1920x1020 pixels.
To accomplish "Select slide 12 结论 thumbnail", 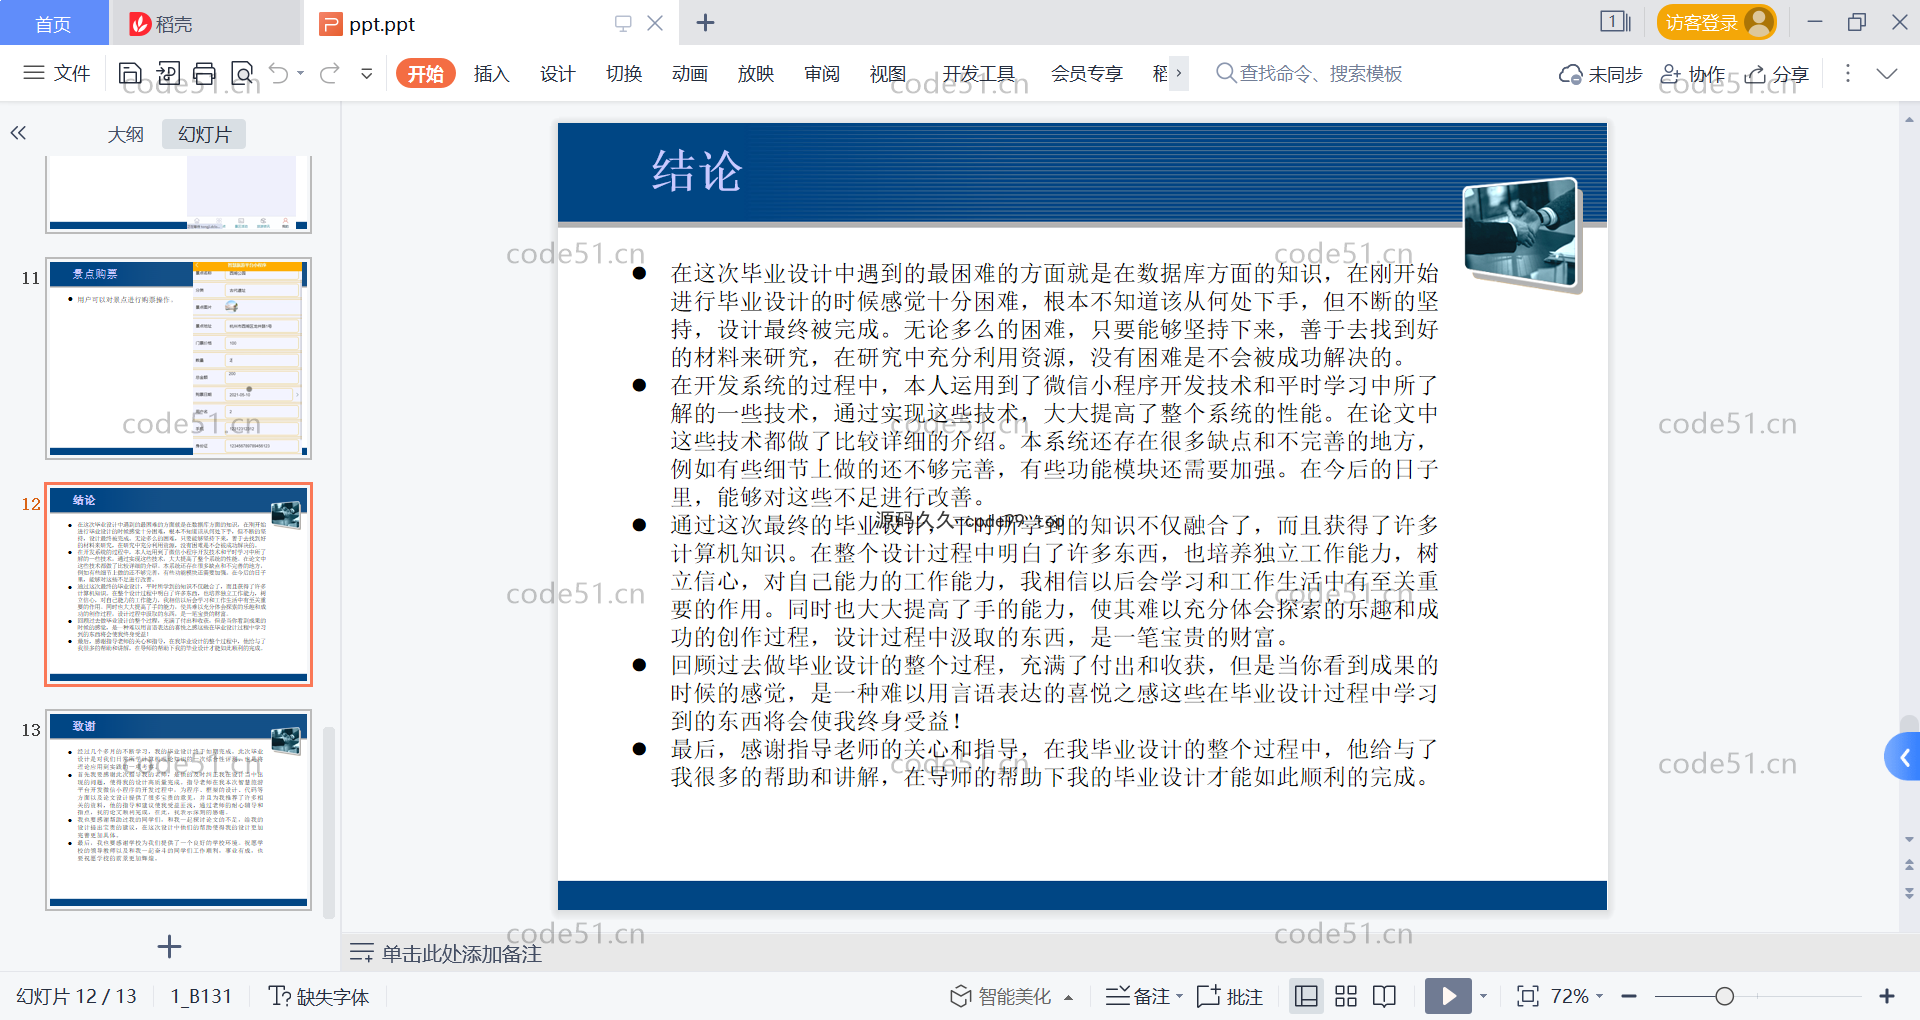I will click(x=179, y=584).
